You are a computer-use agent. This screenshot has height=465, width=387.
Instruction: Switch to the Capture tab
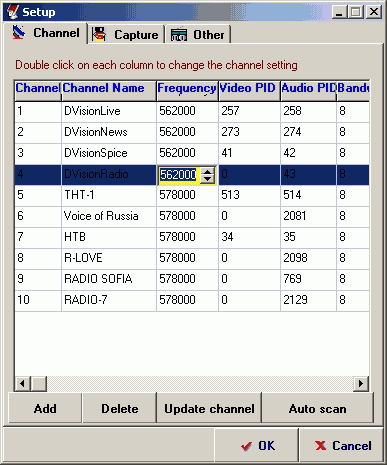pos(126,35)
